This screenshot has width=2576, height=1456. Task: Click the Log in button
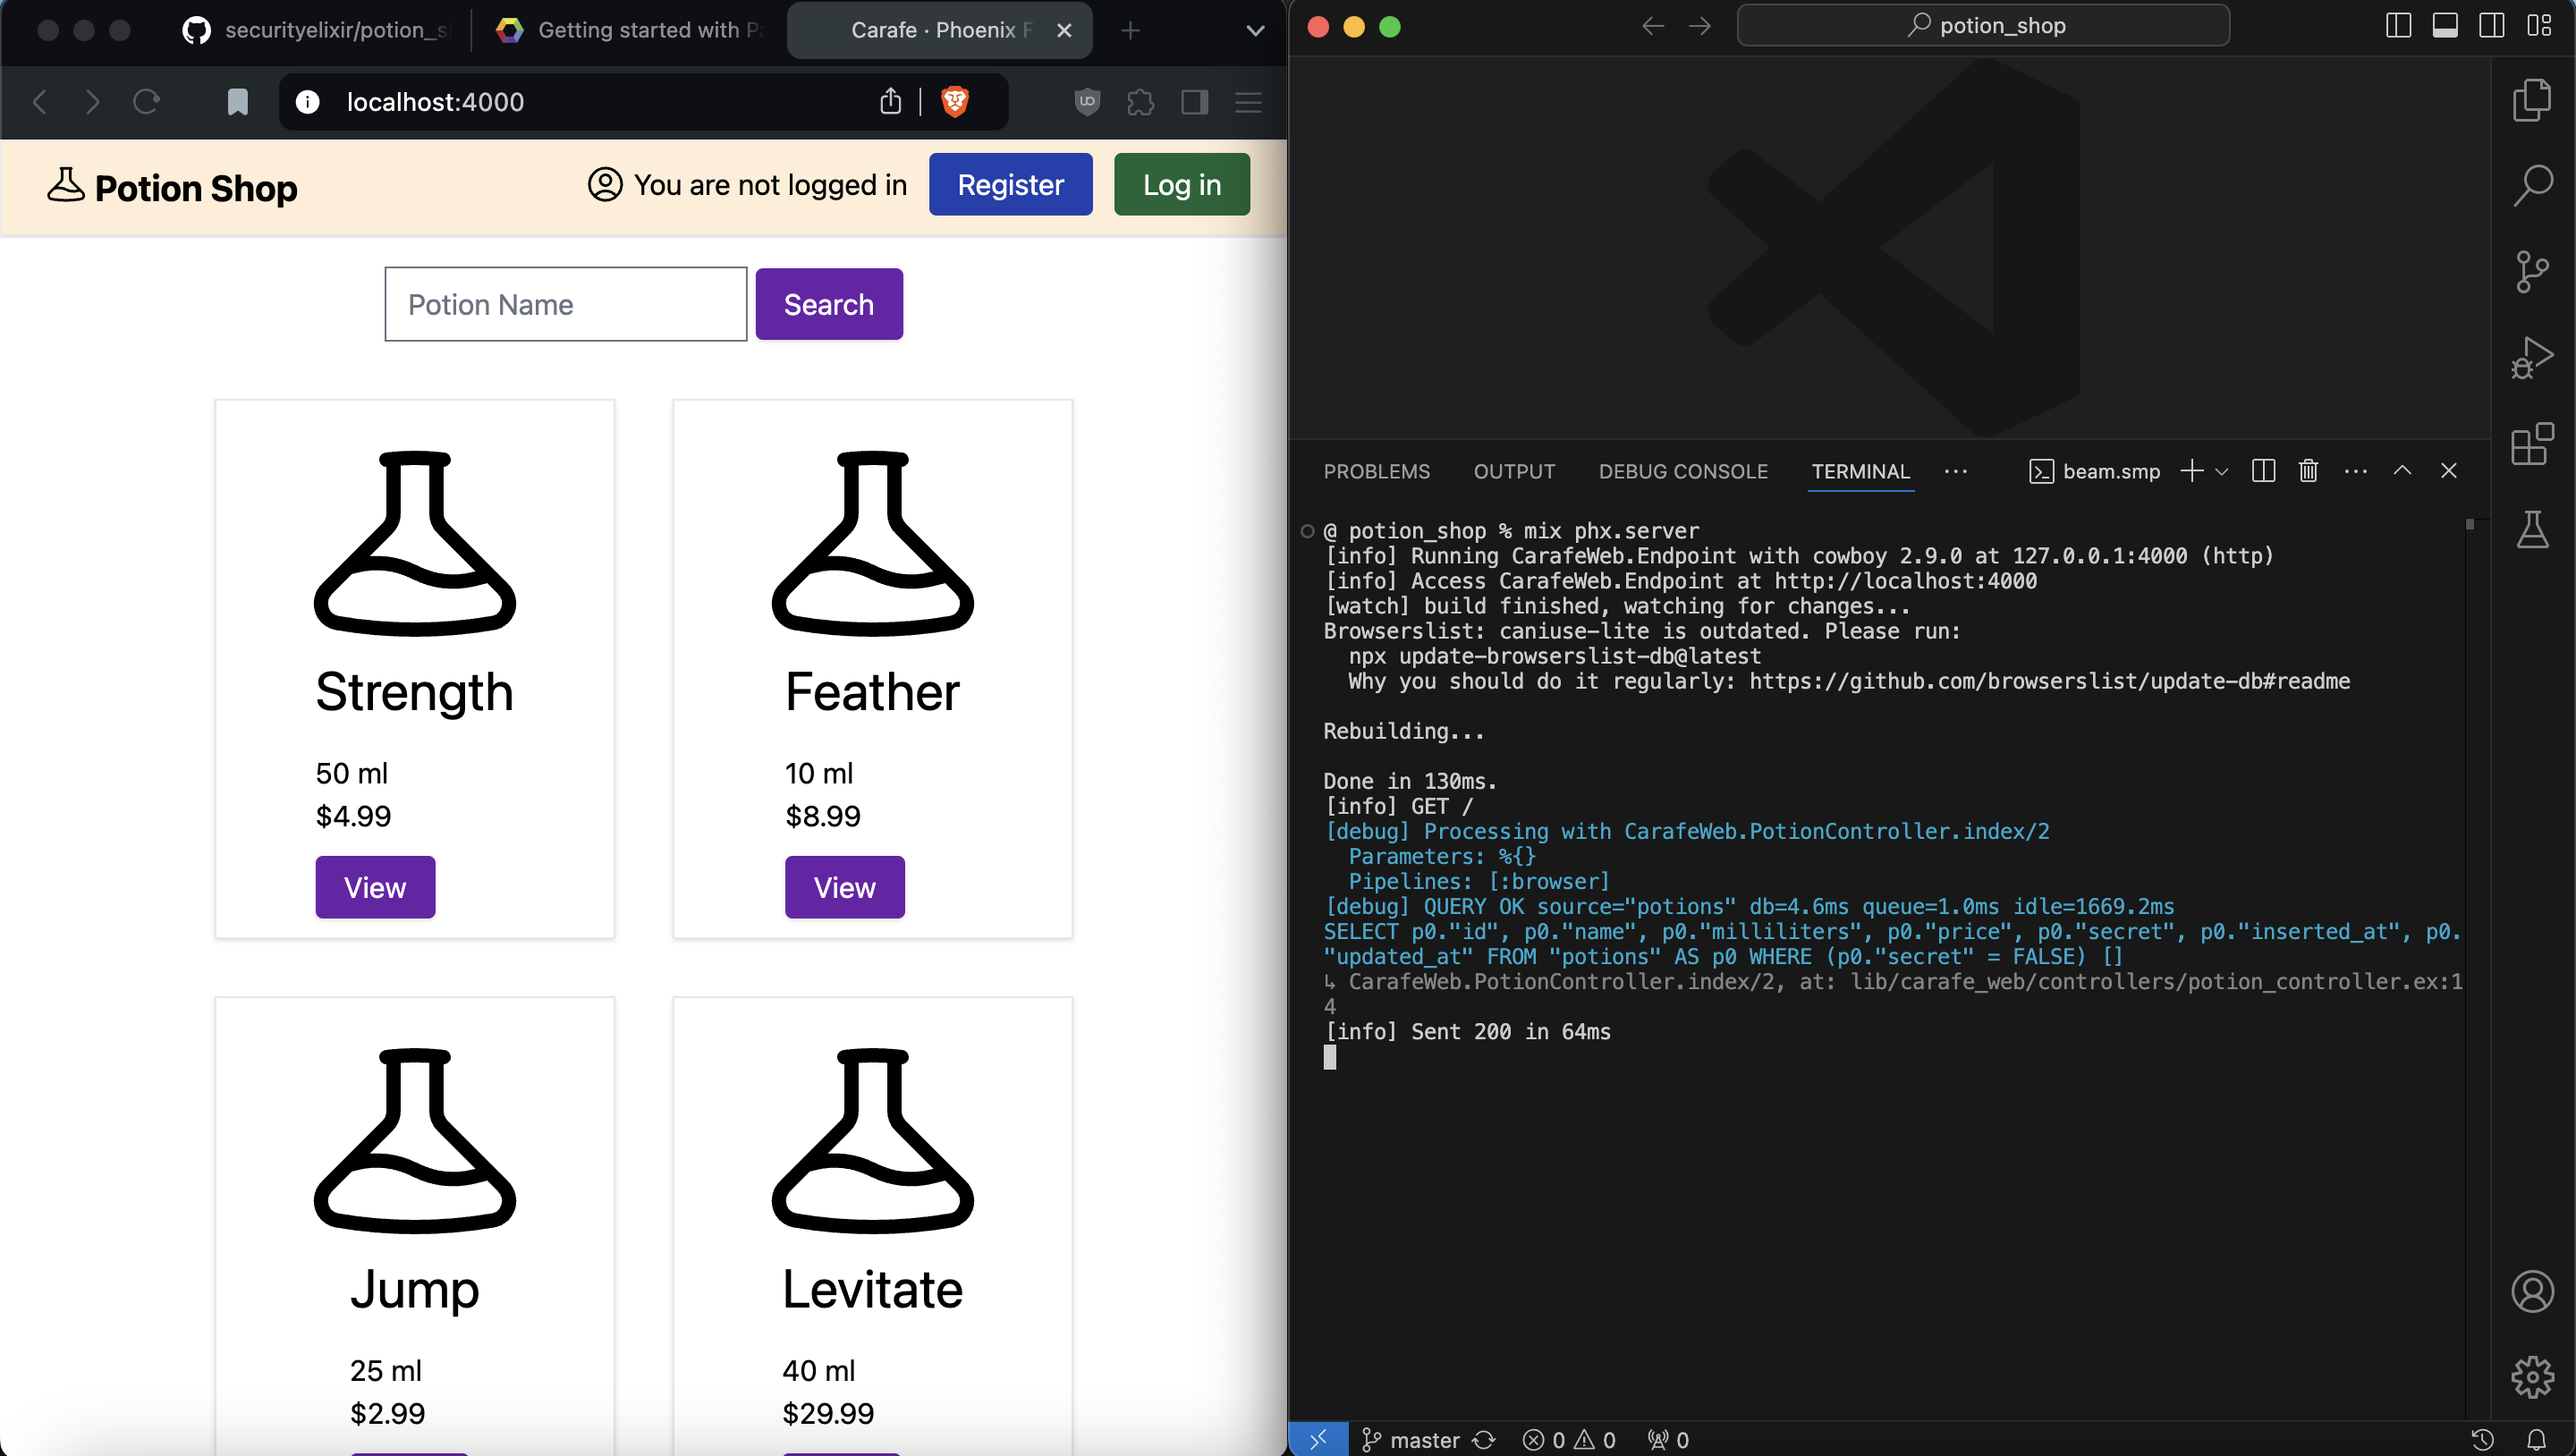click(x=1181, y=185)
